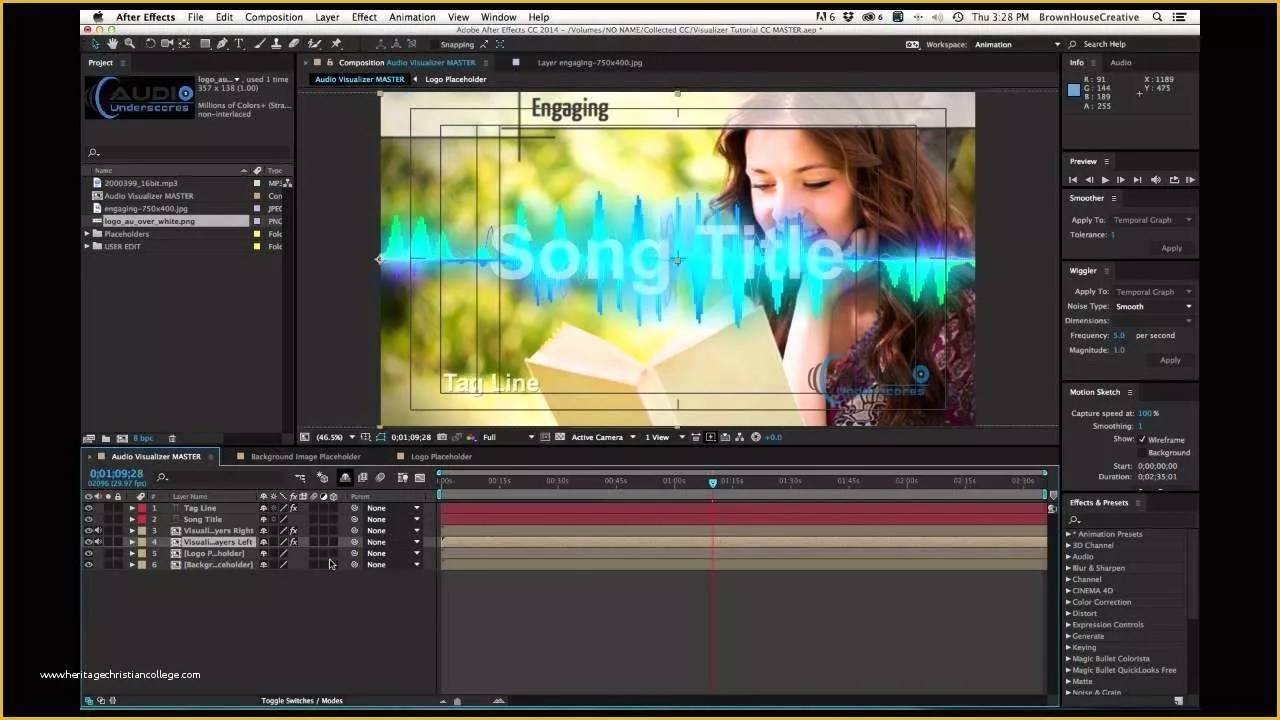
Task: Select the Type tool
Action: [x=238, y=44]
